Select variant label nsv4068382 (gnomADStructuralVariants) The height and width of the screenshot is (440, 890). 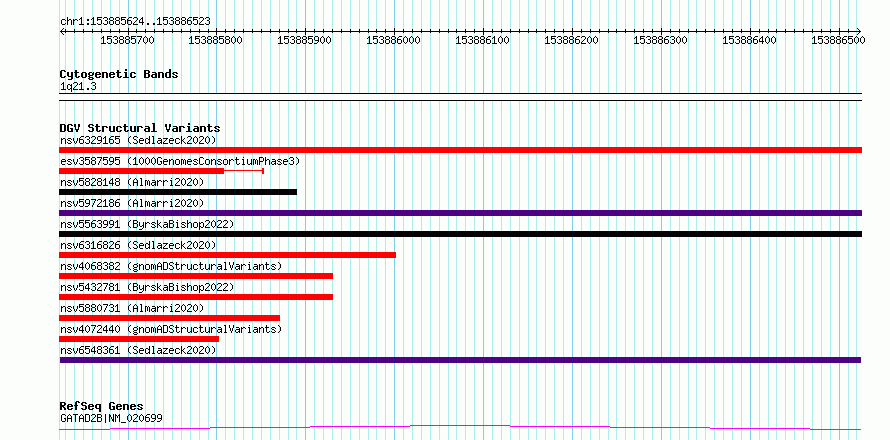(x=170, y=266)
